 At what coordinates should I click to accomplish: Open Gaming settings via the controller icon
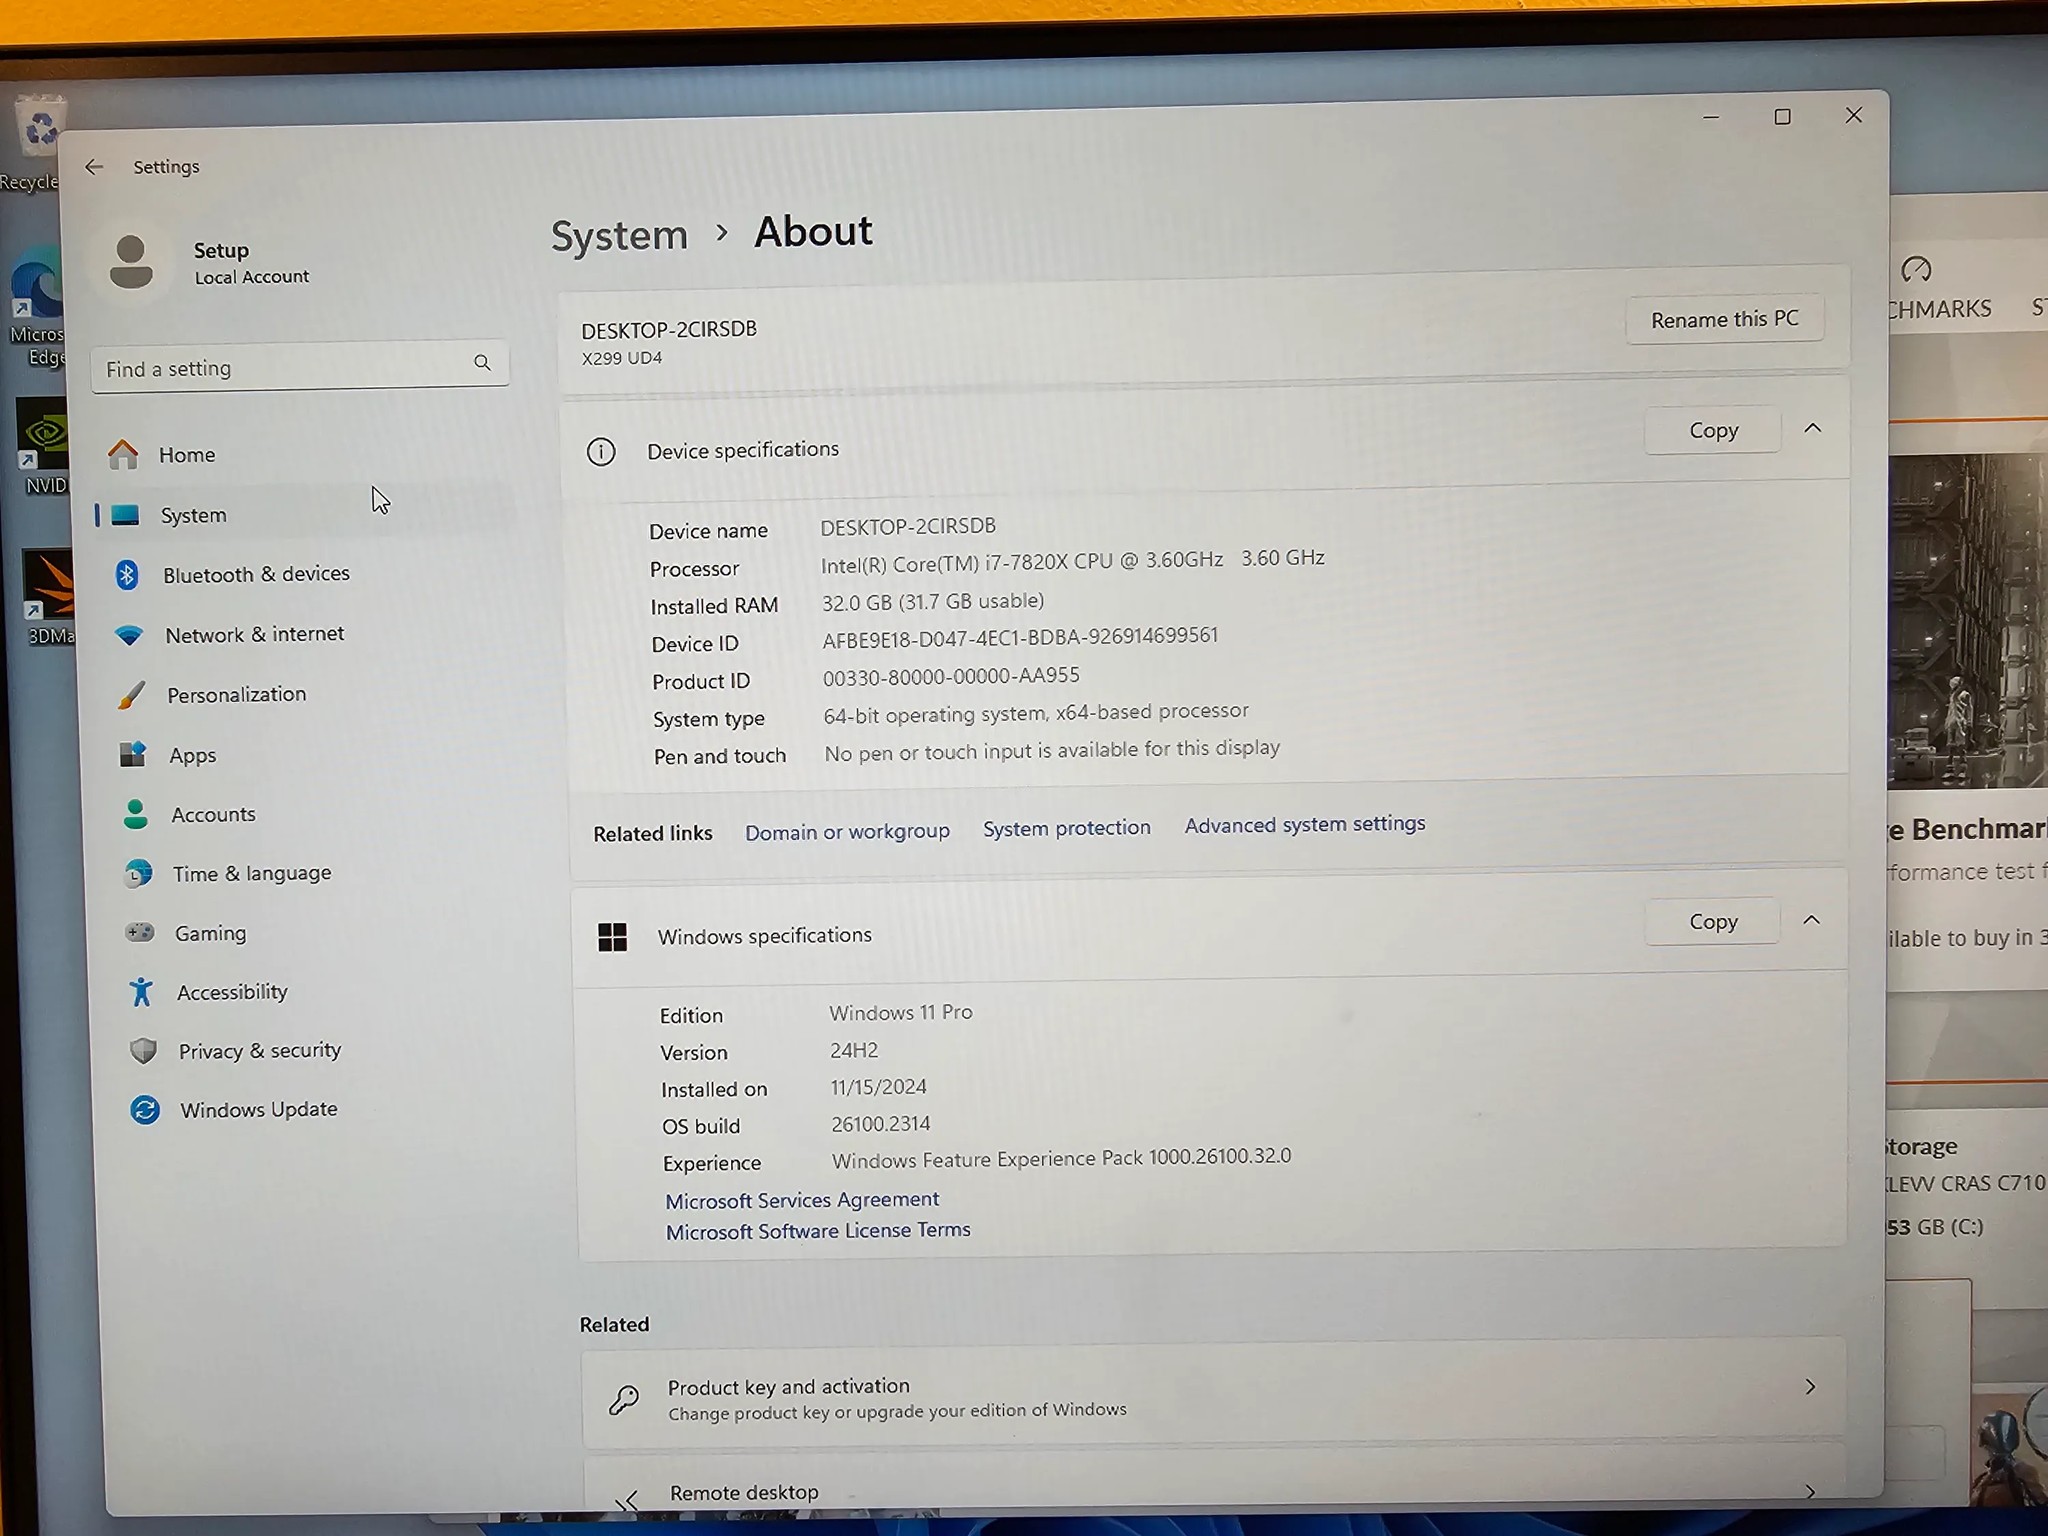tap(139, 932)
